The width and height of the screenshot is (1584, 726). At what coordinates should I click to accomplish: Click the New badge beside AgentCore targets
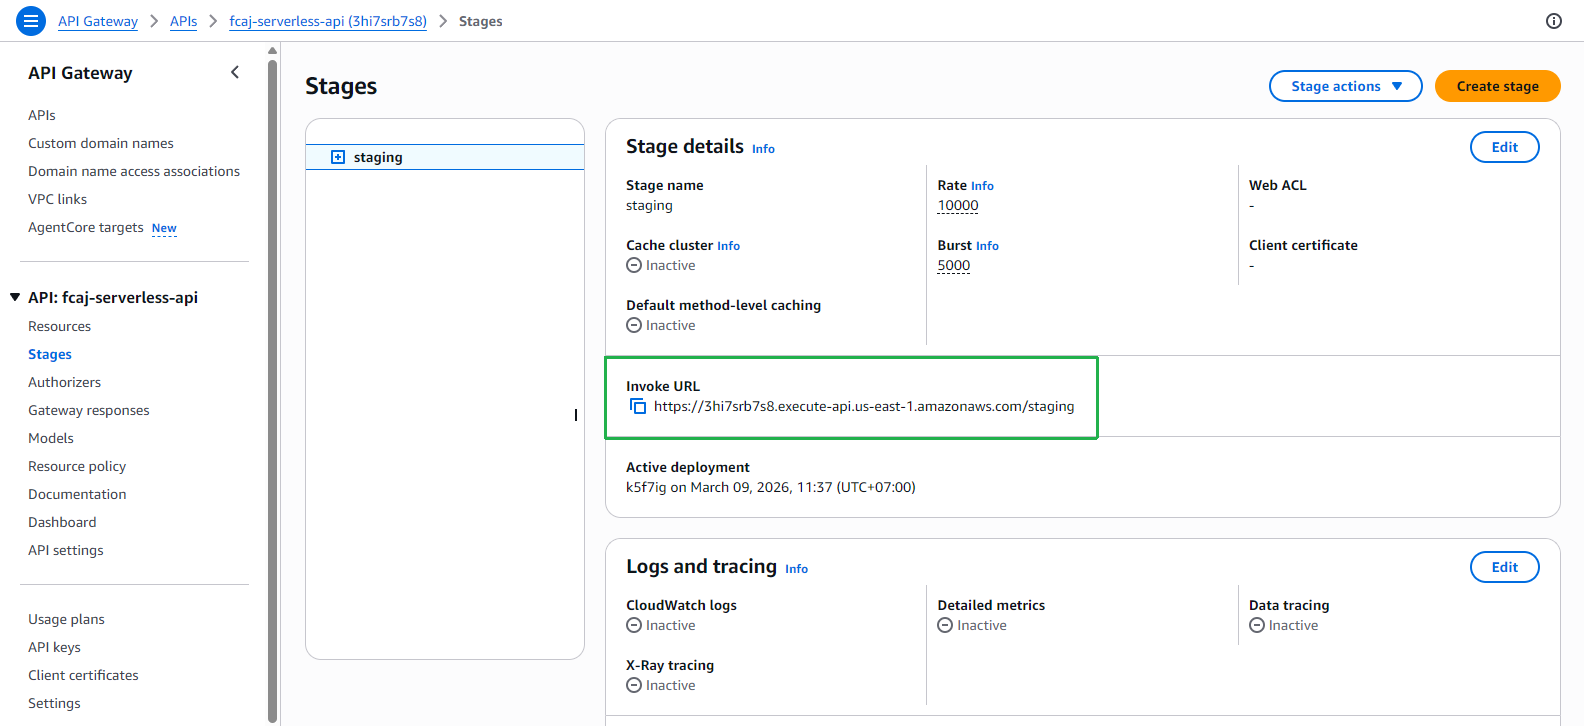tap(164, 228)
